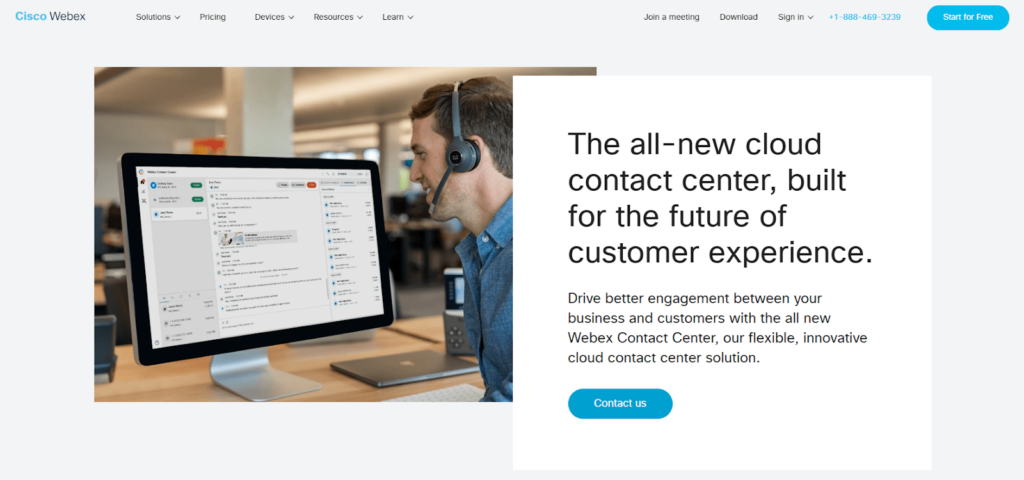Click the Solutions menu label

click(x=153, y=17)
